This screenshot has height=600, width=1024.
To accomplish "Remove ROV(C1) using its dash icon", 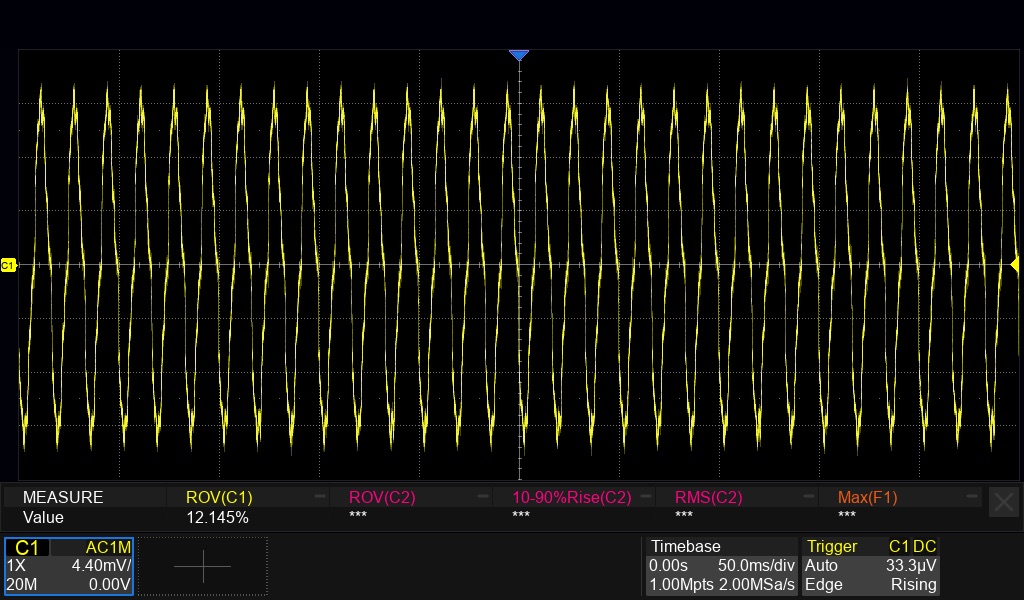I will 320,497.
